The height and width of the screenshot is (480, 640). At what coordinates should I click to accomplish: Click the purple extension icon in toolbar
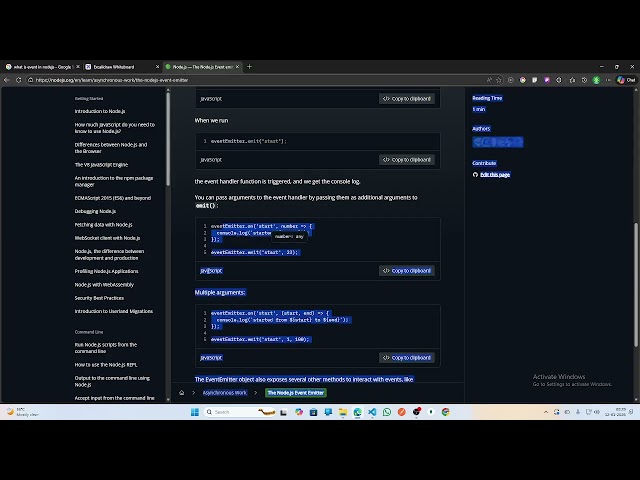click(547, 80)
